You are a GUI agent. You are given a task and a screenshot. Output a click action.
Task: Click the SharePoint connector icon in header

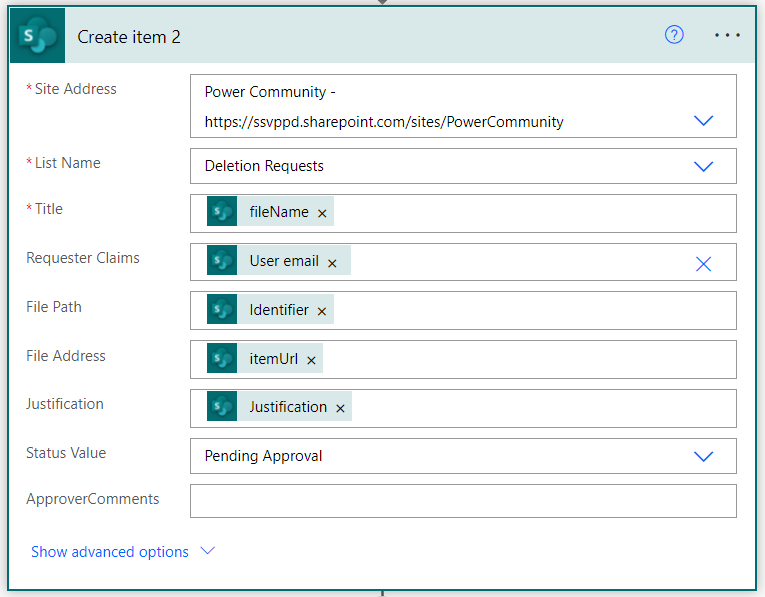point(38,36)
